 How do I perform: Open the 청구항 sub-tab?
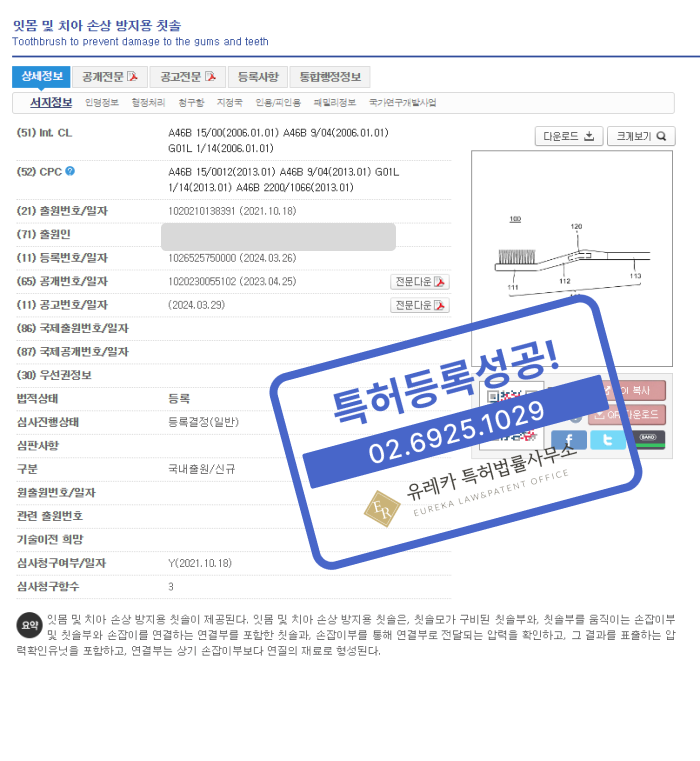tap(191, 103)
